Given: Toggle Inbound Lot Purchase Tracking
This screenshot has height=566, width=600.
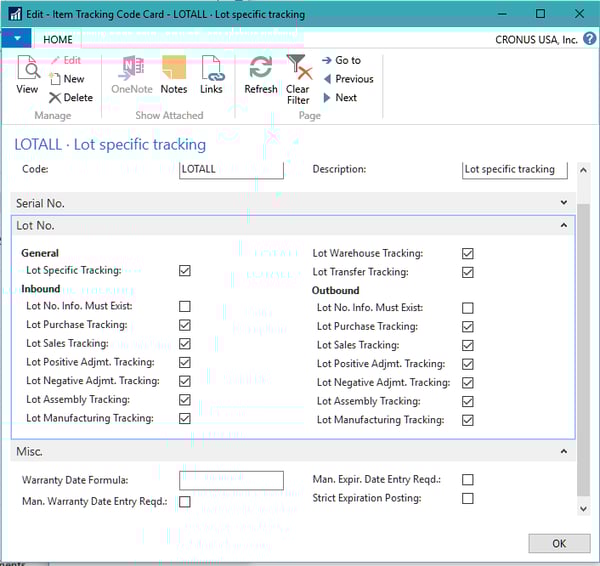Looking at the screenshot, I should (x=185, y=325).
